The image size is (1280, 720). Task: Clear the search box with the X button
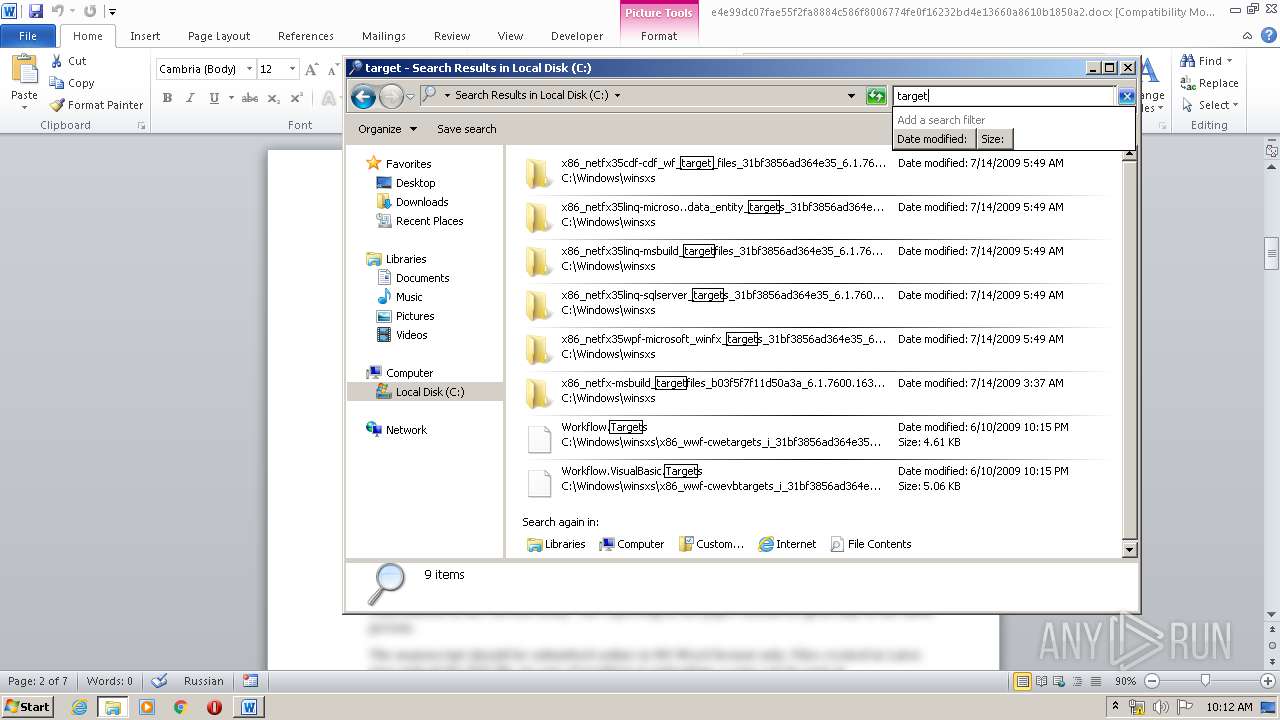click(1126, 96)
